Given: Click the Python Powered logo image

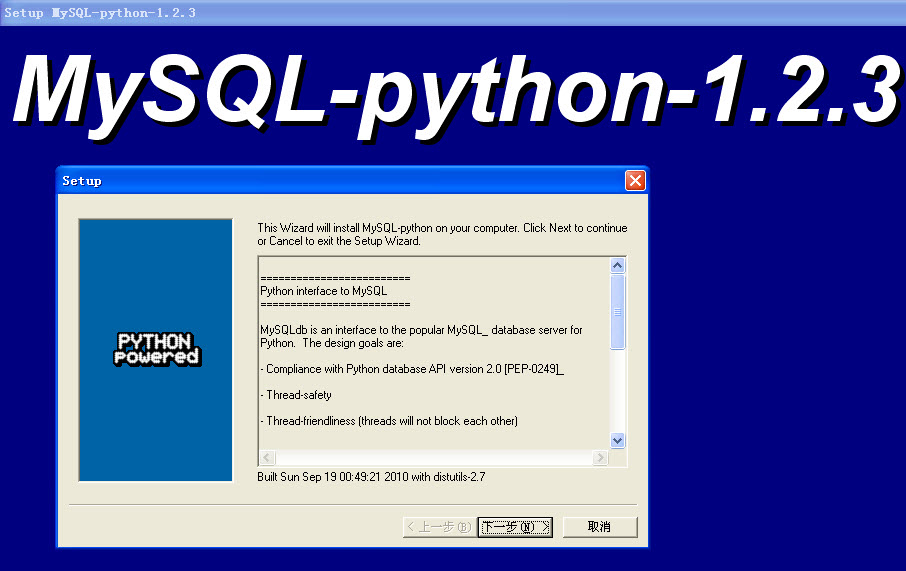Looking at the screenshot, I should 156,349.
